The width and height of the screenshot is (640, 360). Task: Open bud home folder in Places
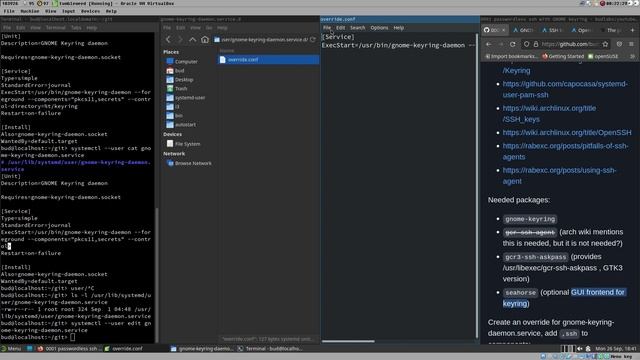(x=176, y=71)
